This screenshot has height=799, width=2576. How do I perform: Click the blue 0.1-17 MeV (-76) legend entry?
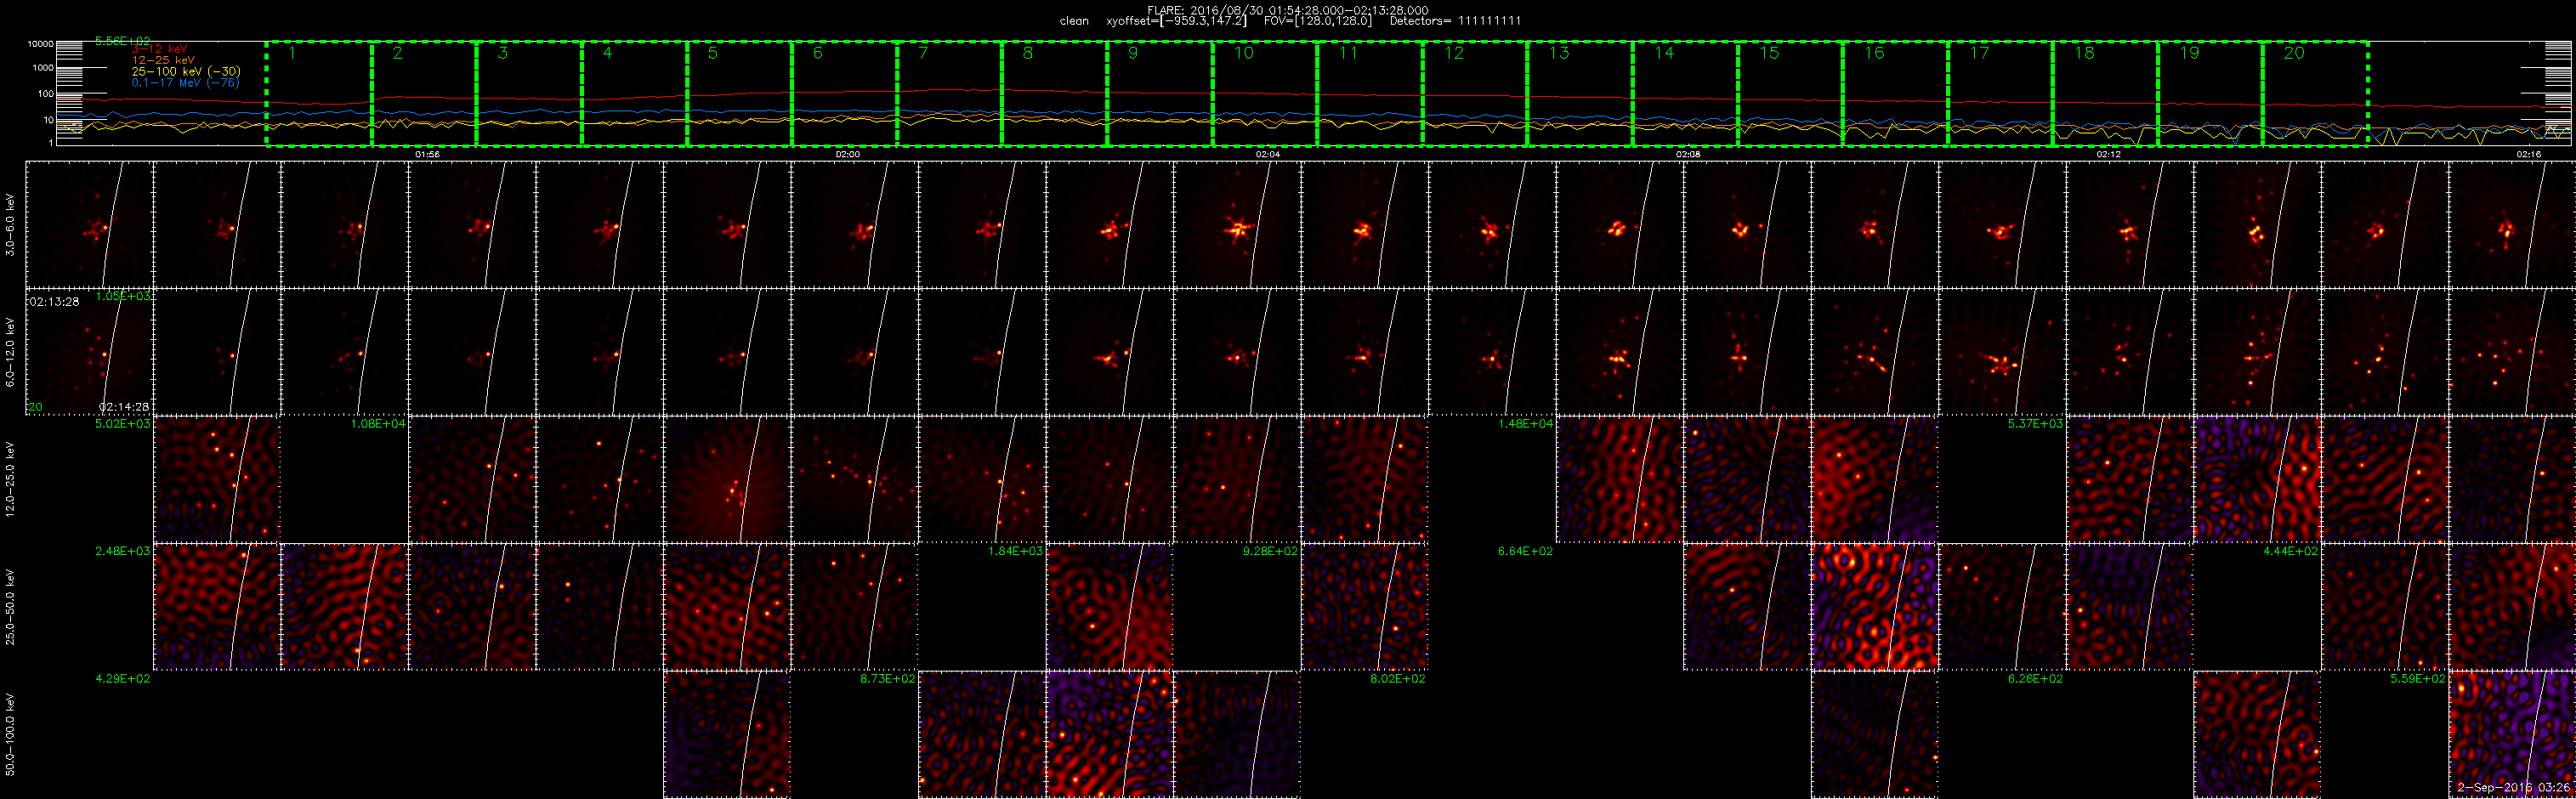[x=185, y=82]
